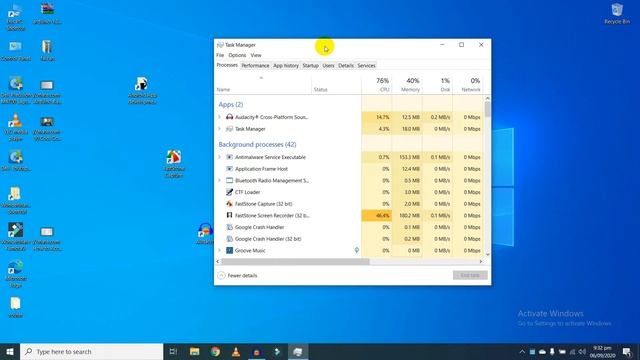Open Google Chrome from the taskbar
640x360 pixels.
tap(215, 351)
